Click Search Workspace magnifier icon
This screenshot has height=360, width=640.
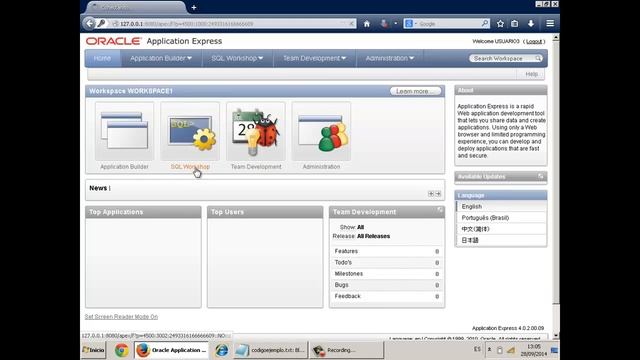pos(538,58)
